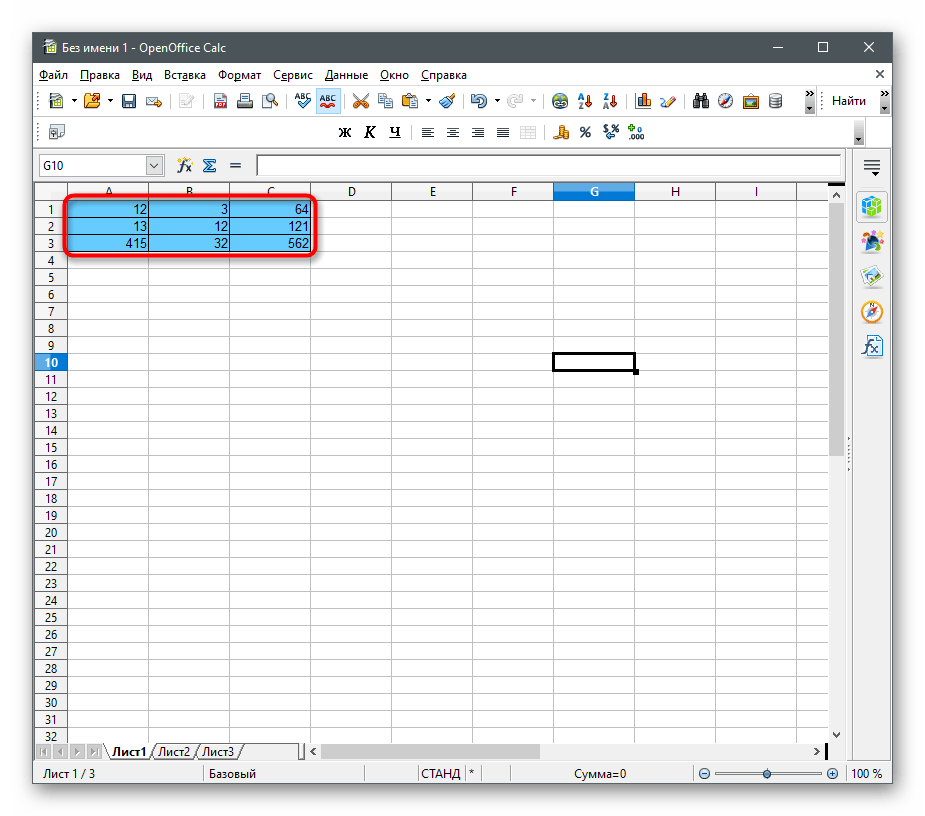Viewport: 925px width, 816px height.
Task: Open the sidebar Functions panel icon
Action: (x=872, y=346)
